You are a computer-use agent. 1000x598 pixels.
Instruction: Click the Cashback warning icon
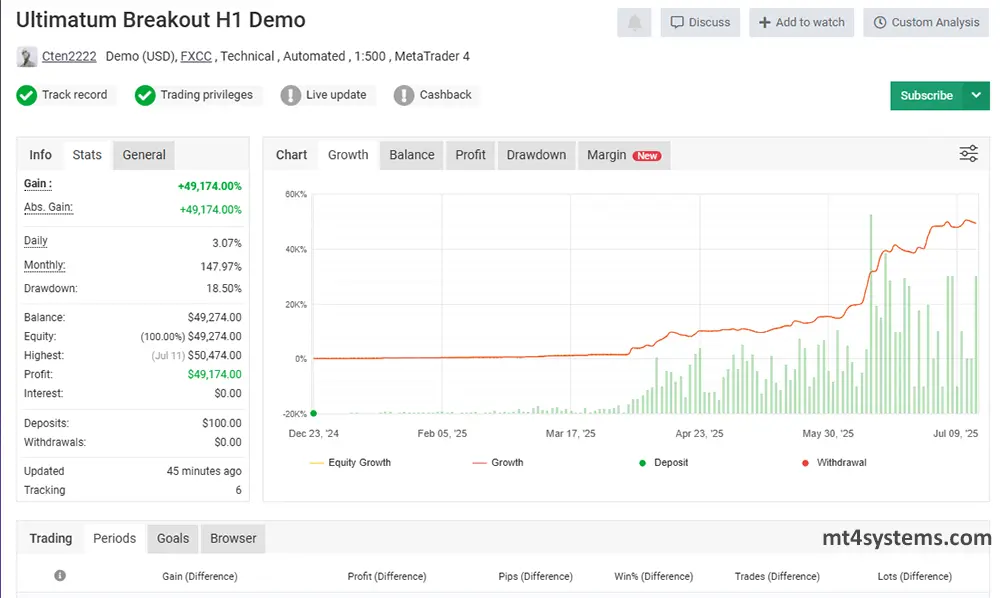[404, 95]
